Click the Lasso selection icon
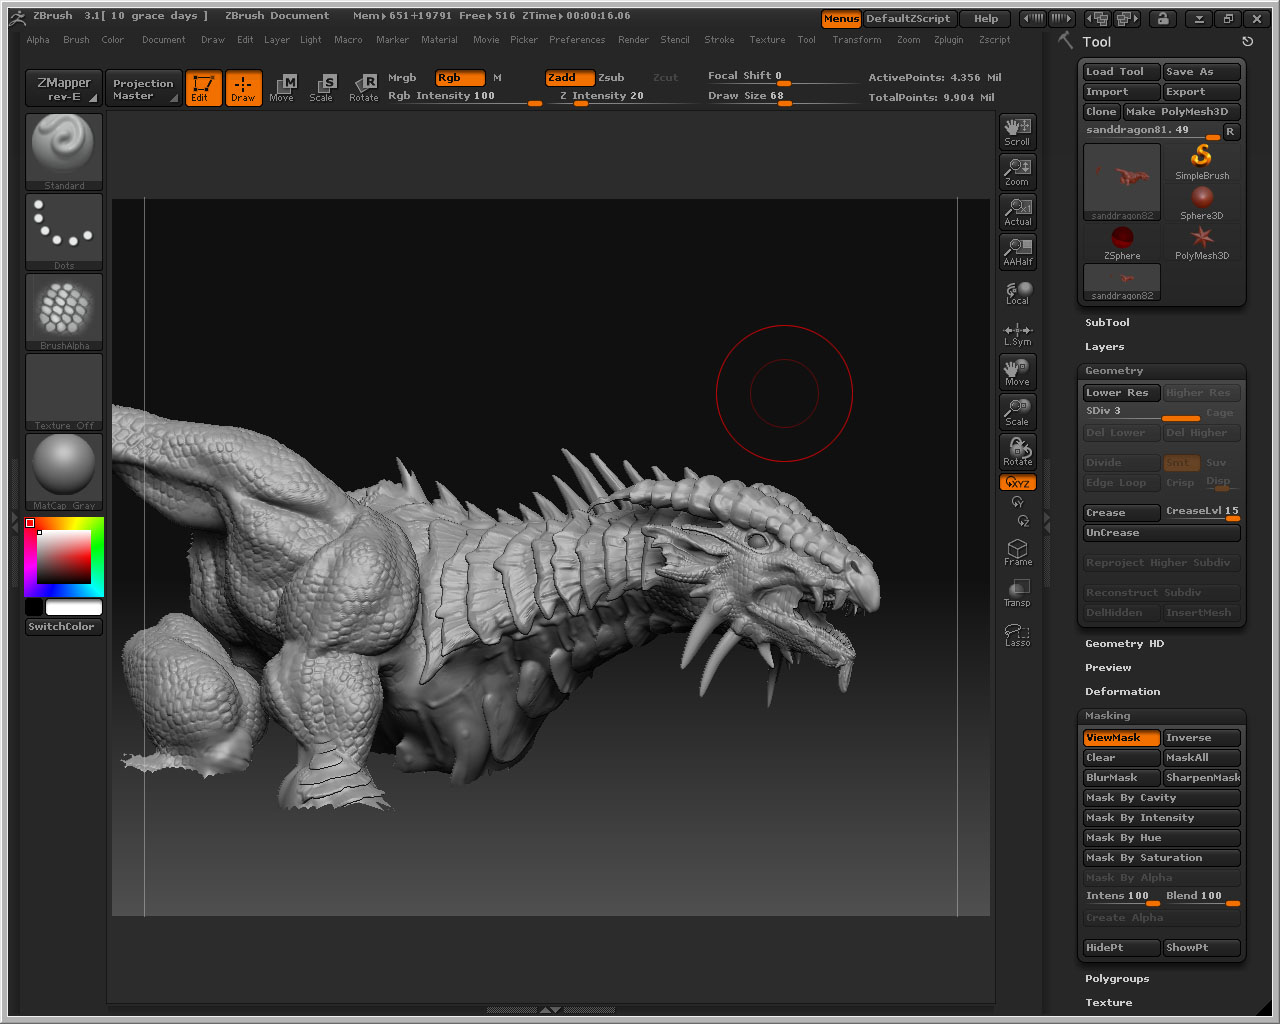This screenshot has width=1280, height=1024. [x=1017, y=634]
